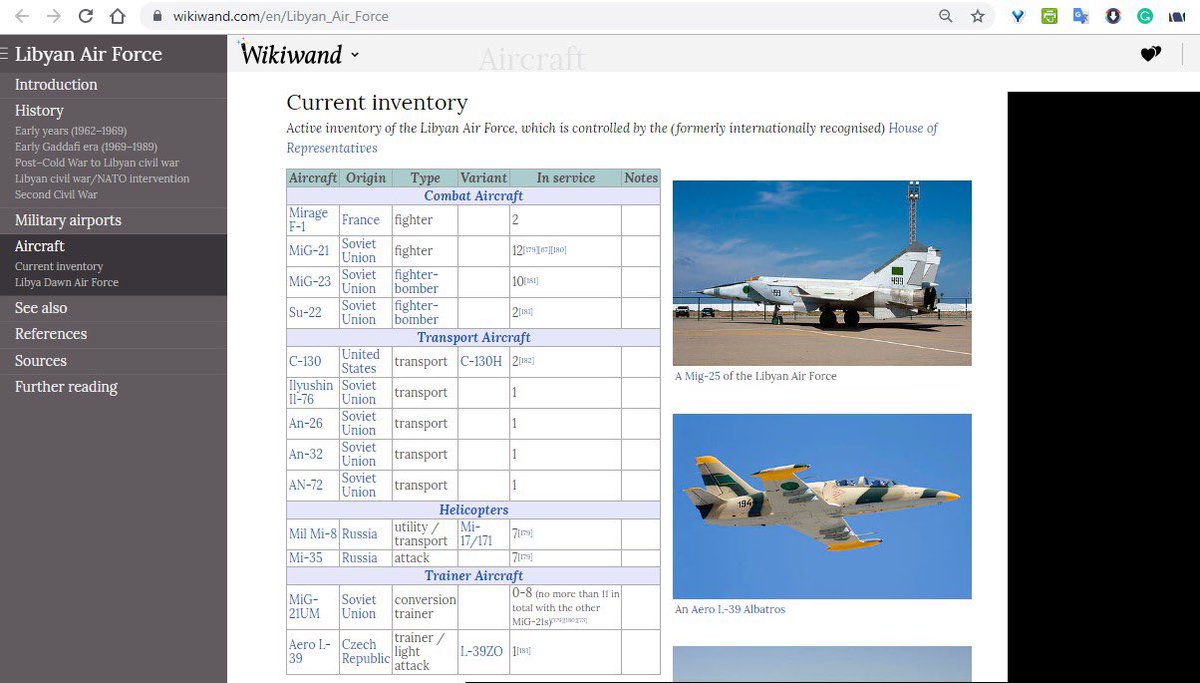Open the Mi-35 helicopter link
The width and height of the screenshot is (1200, 683).
click(305, 558)
